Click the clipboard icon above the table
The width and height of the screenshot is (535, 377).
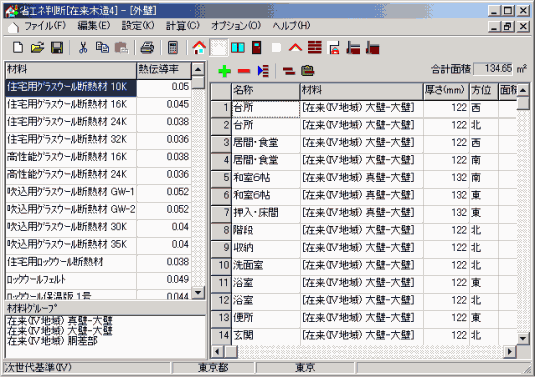(307, 71)
